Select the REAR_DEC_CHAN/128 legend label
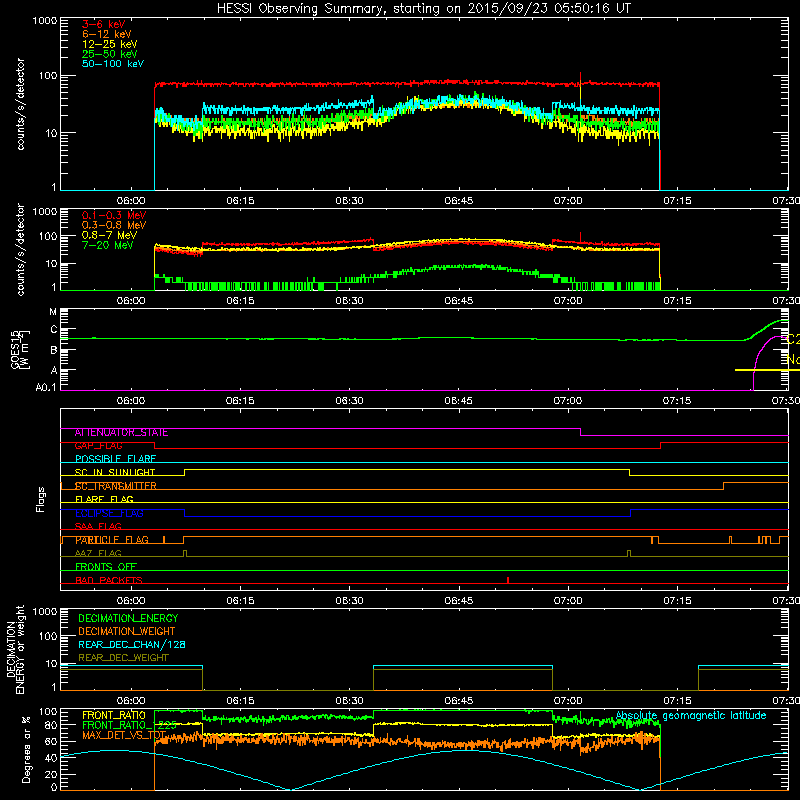800x800 pixels. (x=132, y=645)
